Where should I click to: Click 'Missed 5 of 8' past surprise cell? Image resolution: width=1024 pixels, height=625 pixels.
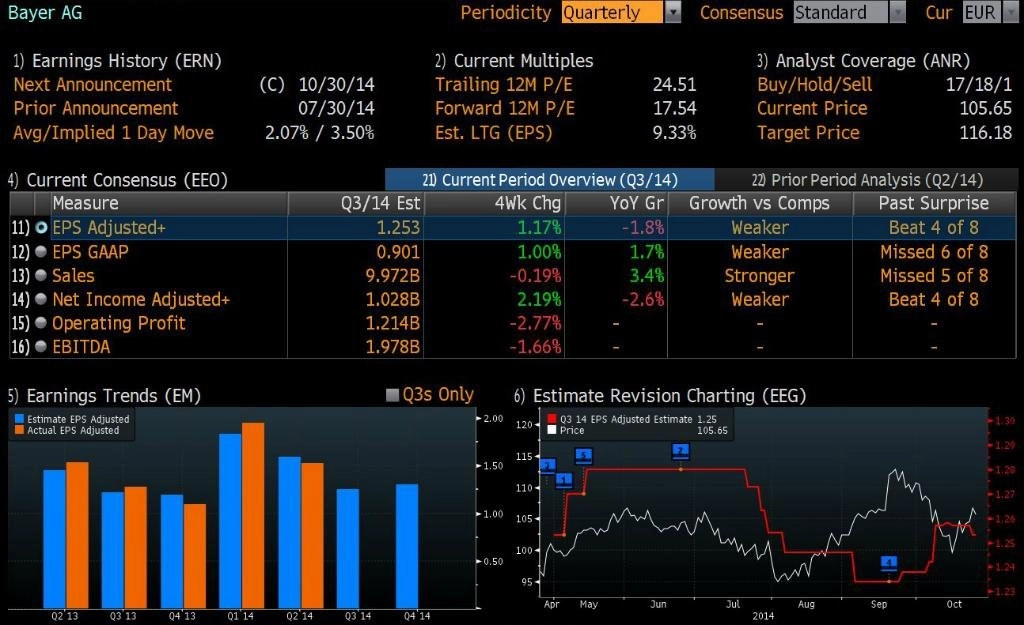tap(934, 276)
